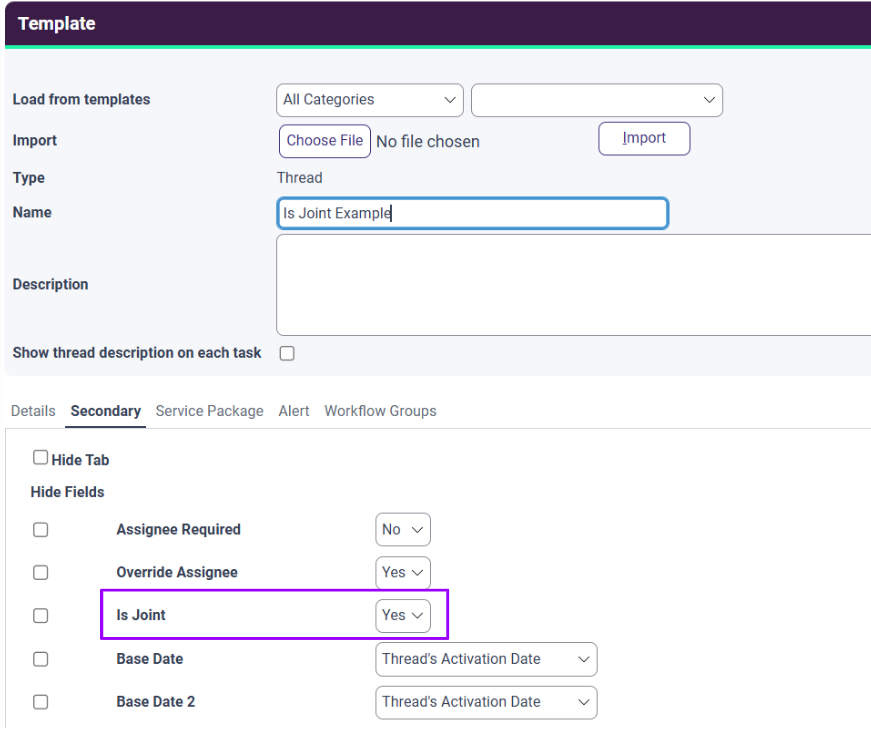Click into the Description text area
Screen dimensions: 871x748
coord(572,284)
